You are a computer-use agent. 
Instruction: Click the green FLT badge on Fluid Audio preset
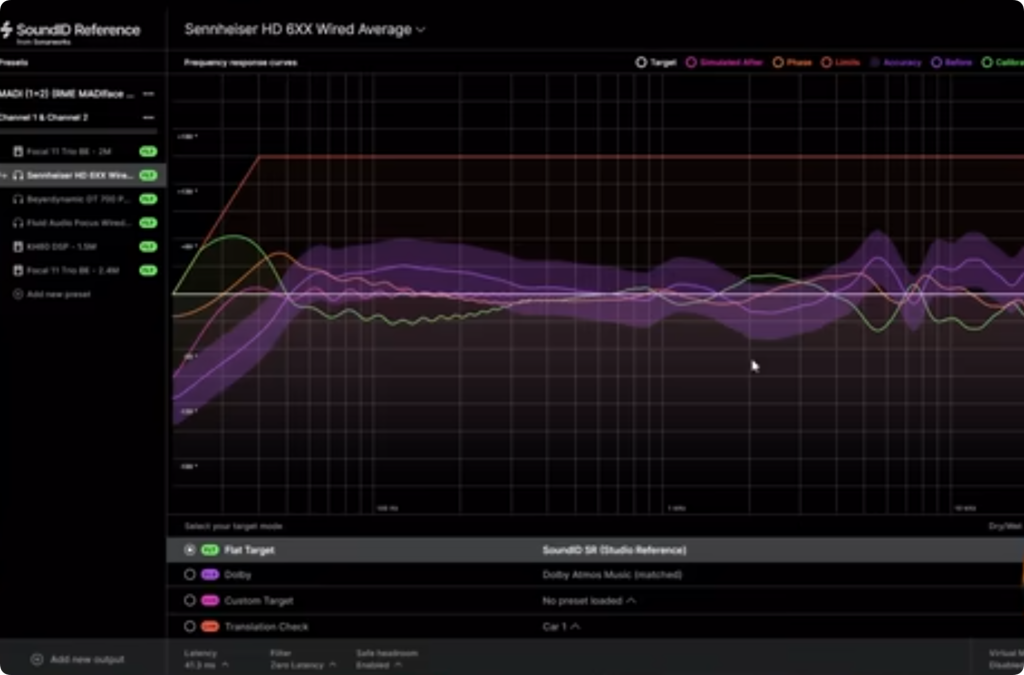[x=148, y=223]
